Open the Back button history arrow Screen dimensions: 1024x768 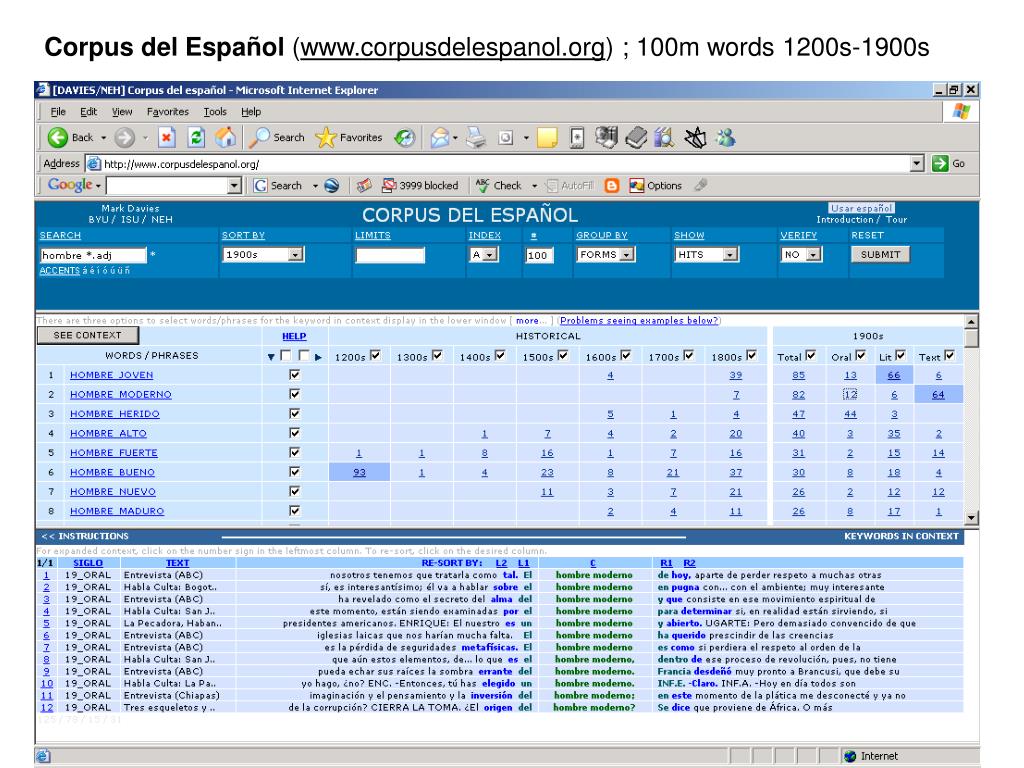[x=103, y=138]
